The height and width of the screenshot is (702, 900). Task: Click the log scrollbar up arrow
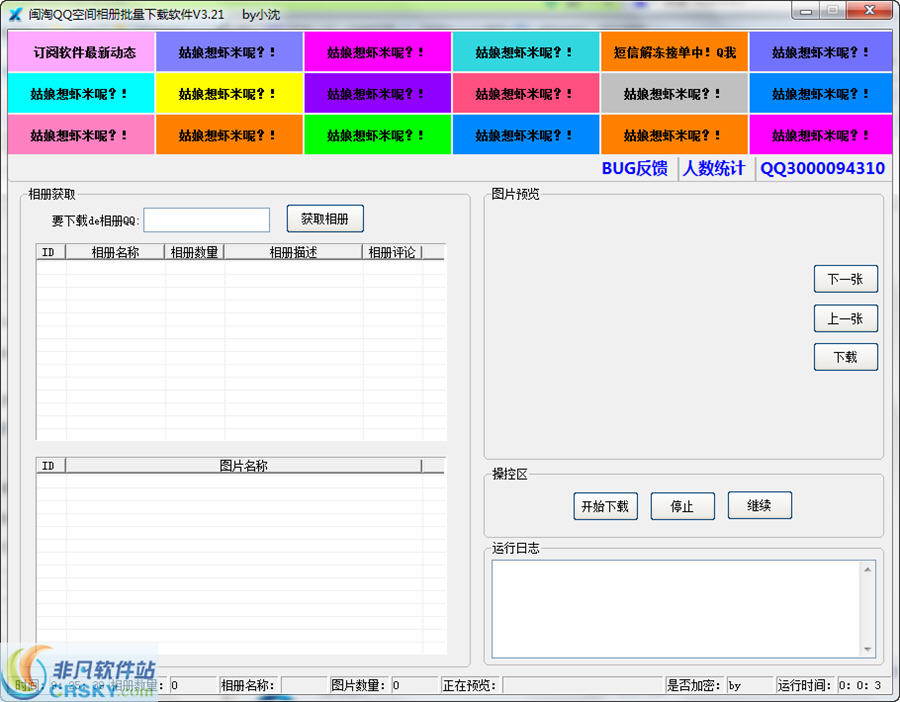pos(867,569)
